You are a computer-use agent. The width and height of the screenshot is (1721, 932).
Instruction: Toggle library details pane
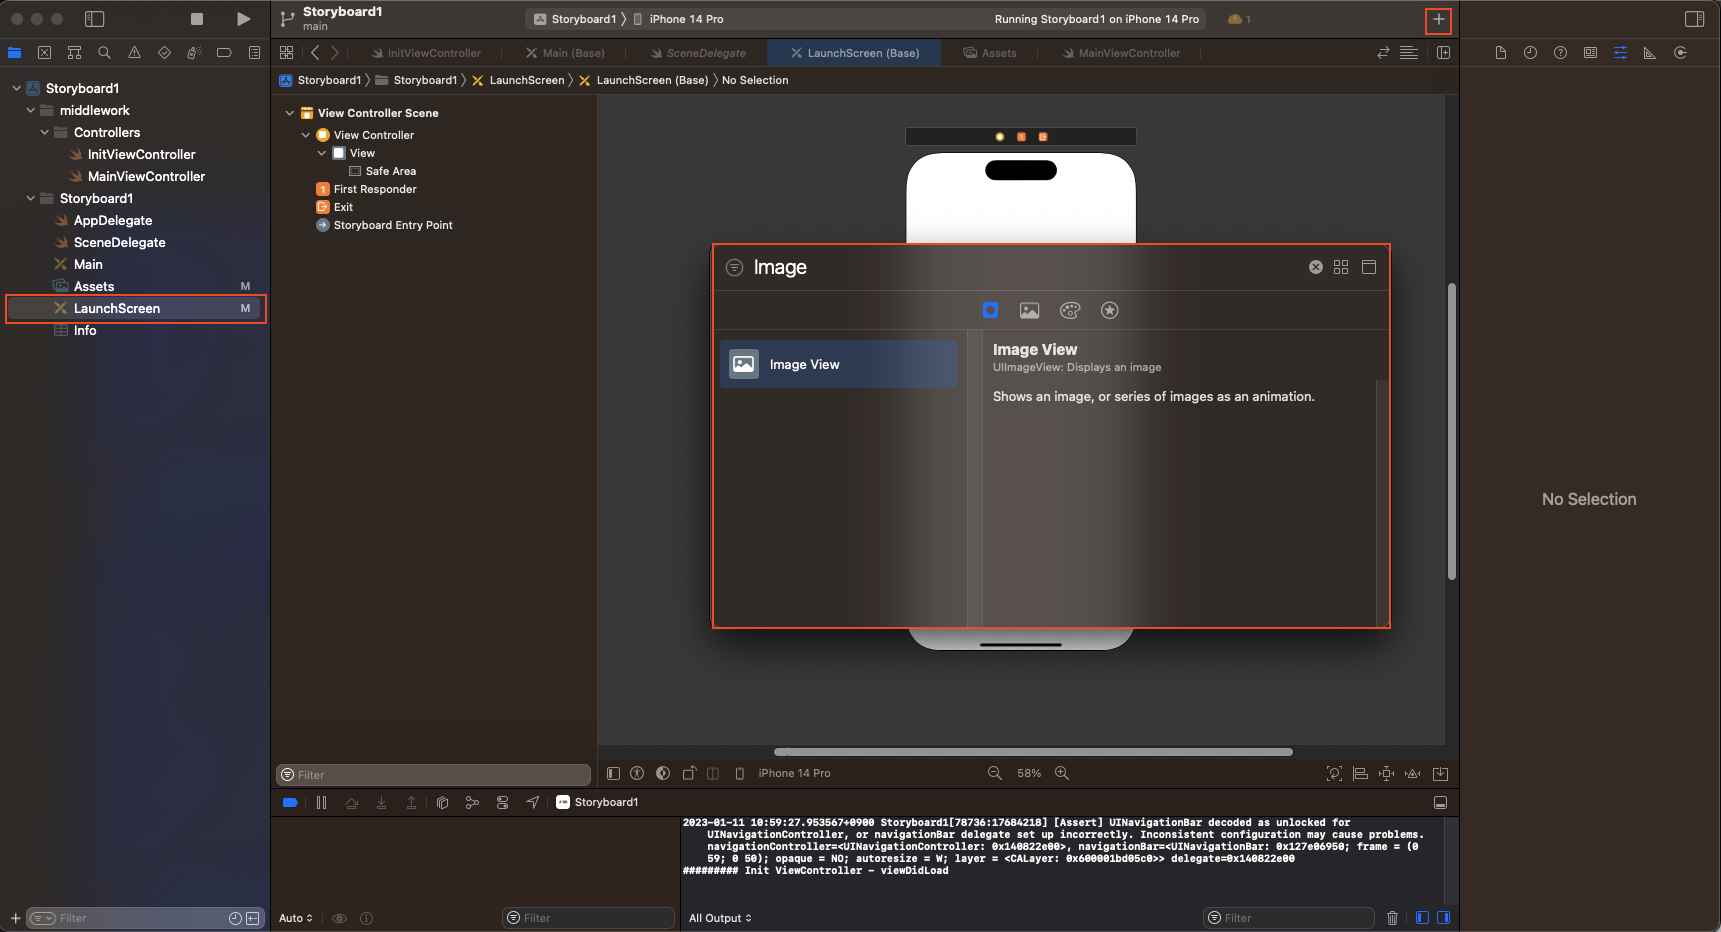coord(1369,267)
